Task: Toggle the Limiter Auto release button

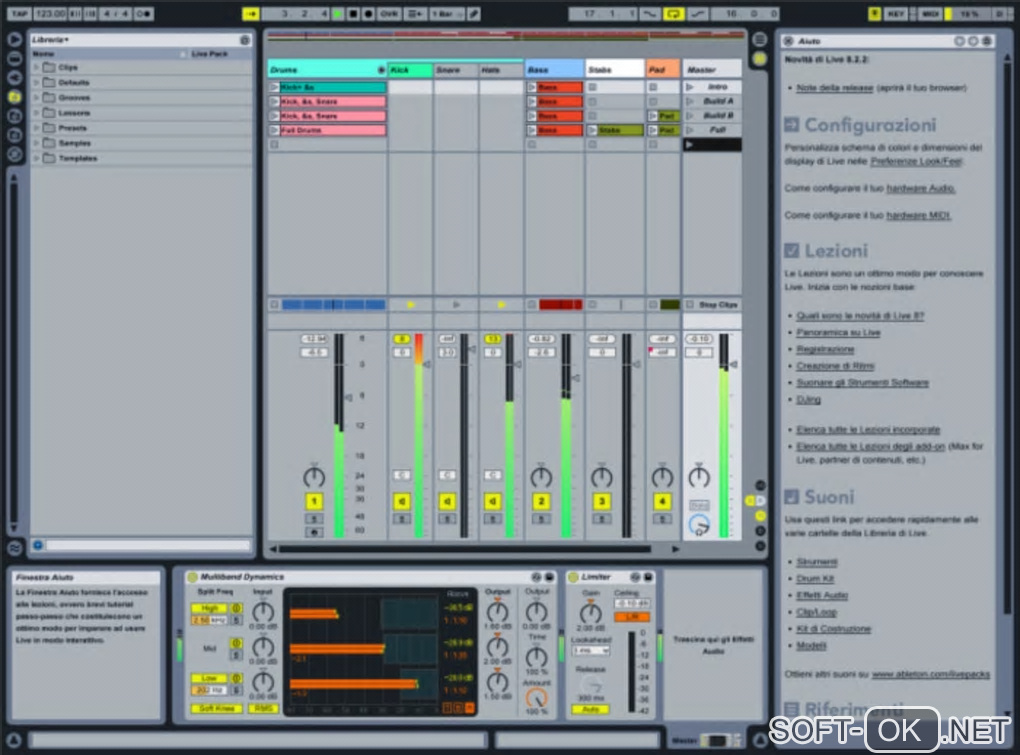Action: point(591,709)
